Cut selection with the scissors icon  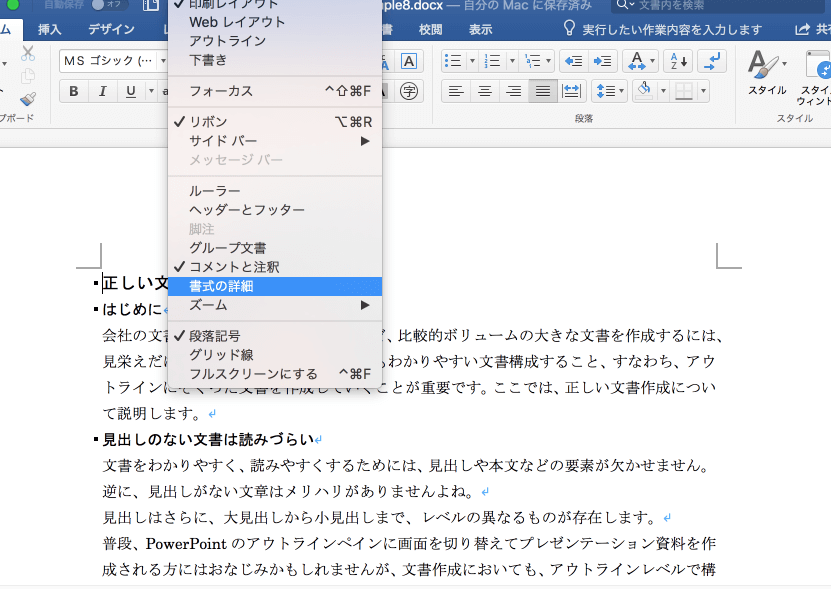pos(28,53)
